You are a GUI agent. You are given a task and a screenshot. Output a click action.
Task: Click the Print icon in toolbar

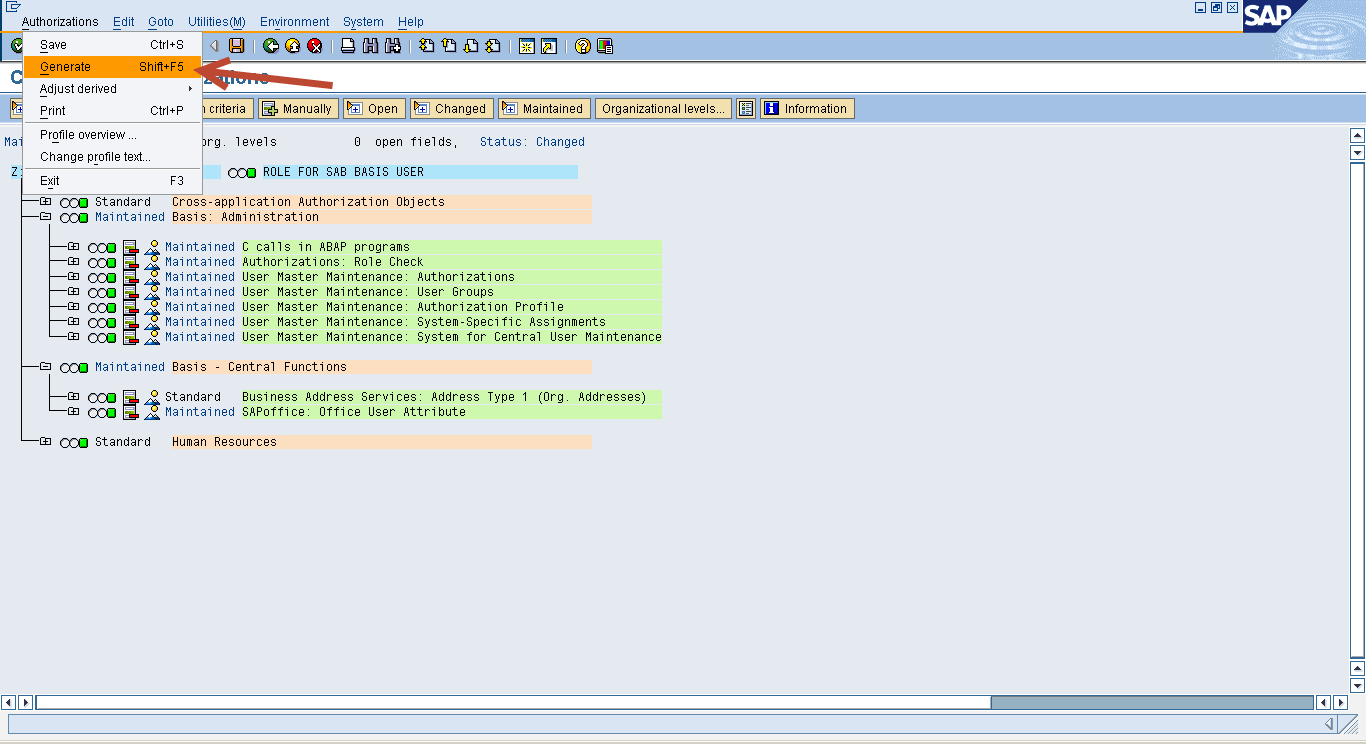[x=348, y=46]
